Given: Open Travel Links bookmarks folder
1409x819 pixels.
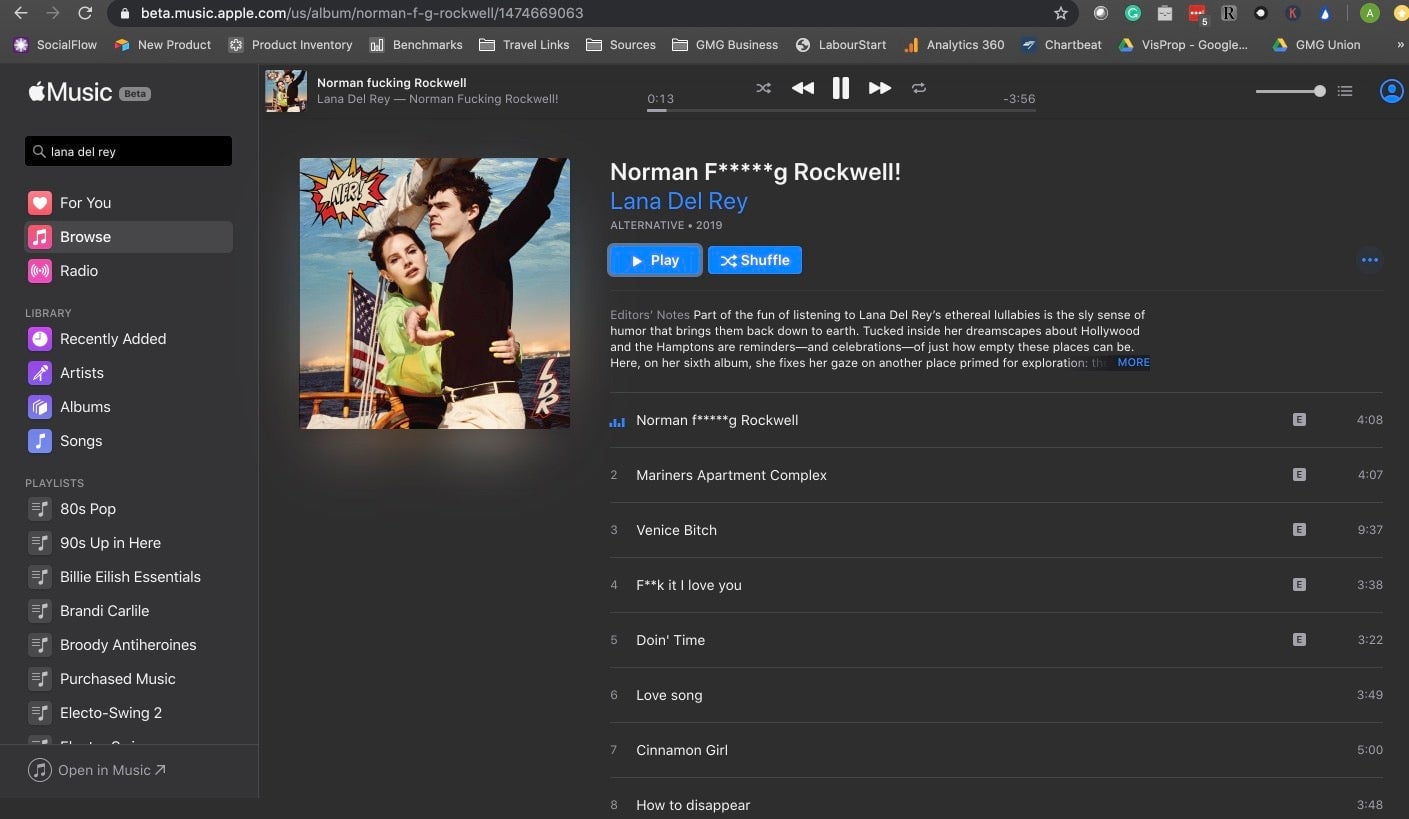Looking at the screenshot, I should (x=524, y=45).
